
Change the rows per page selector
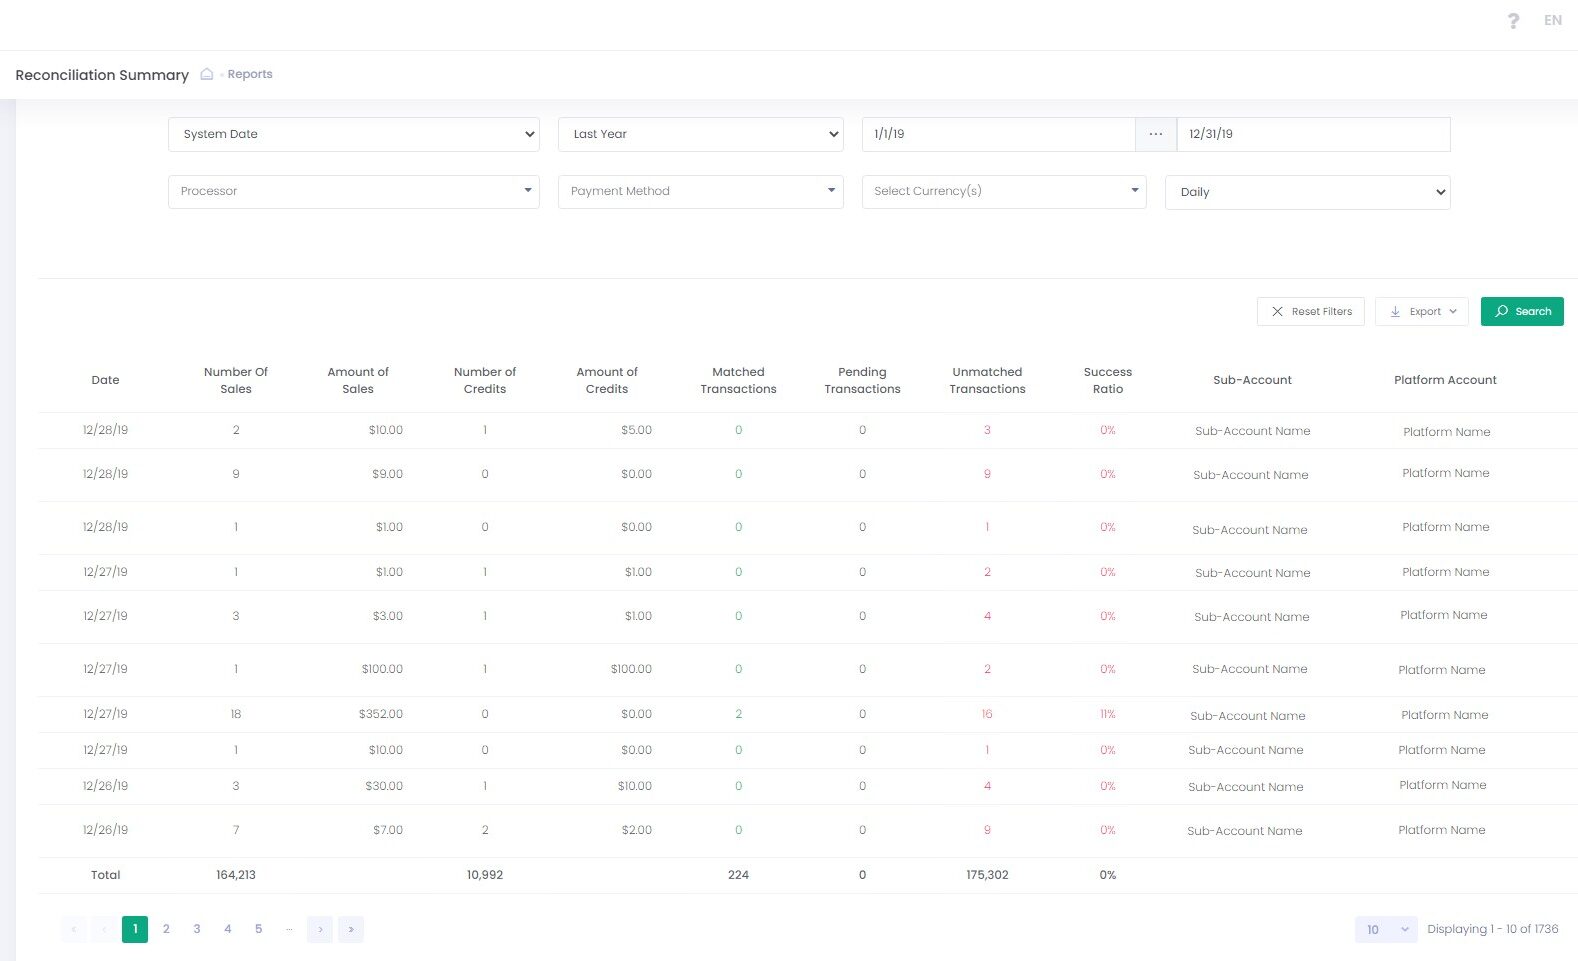coord(1386,929)
